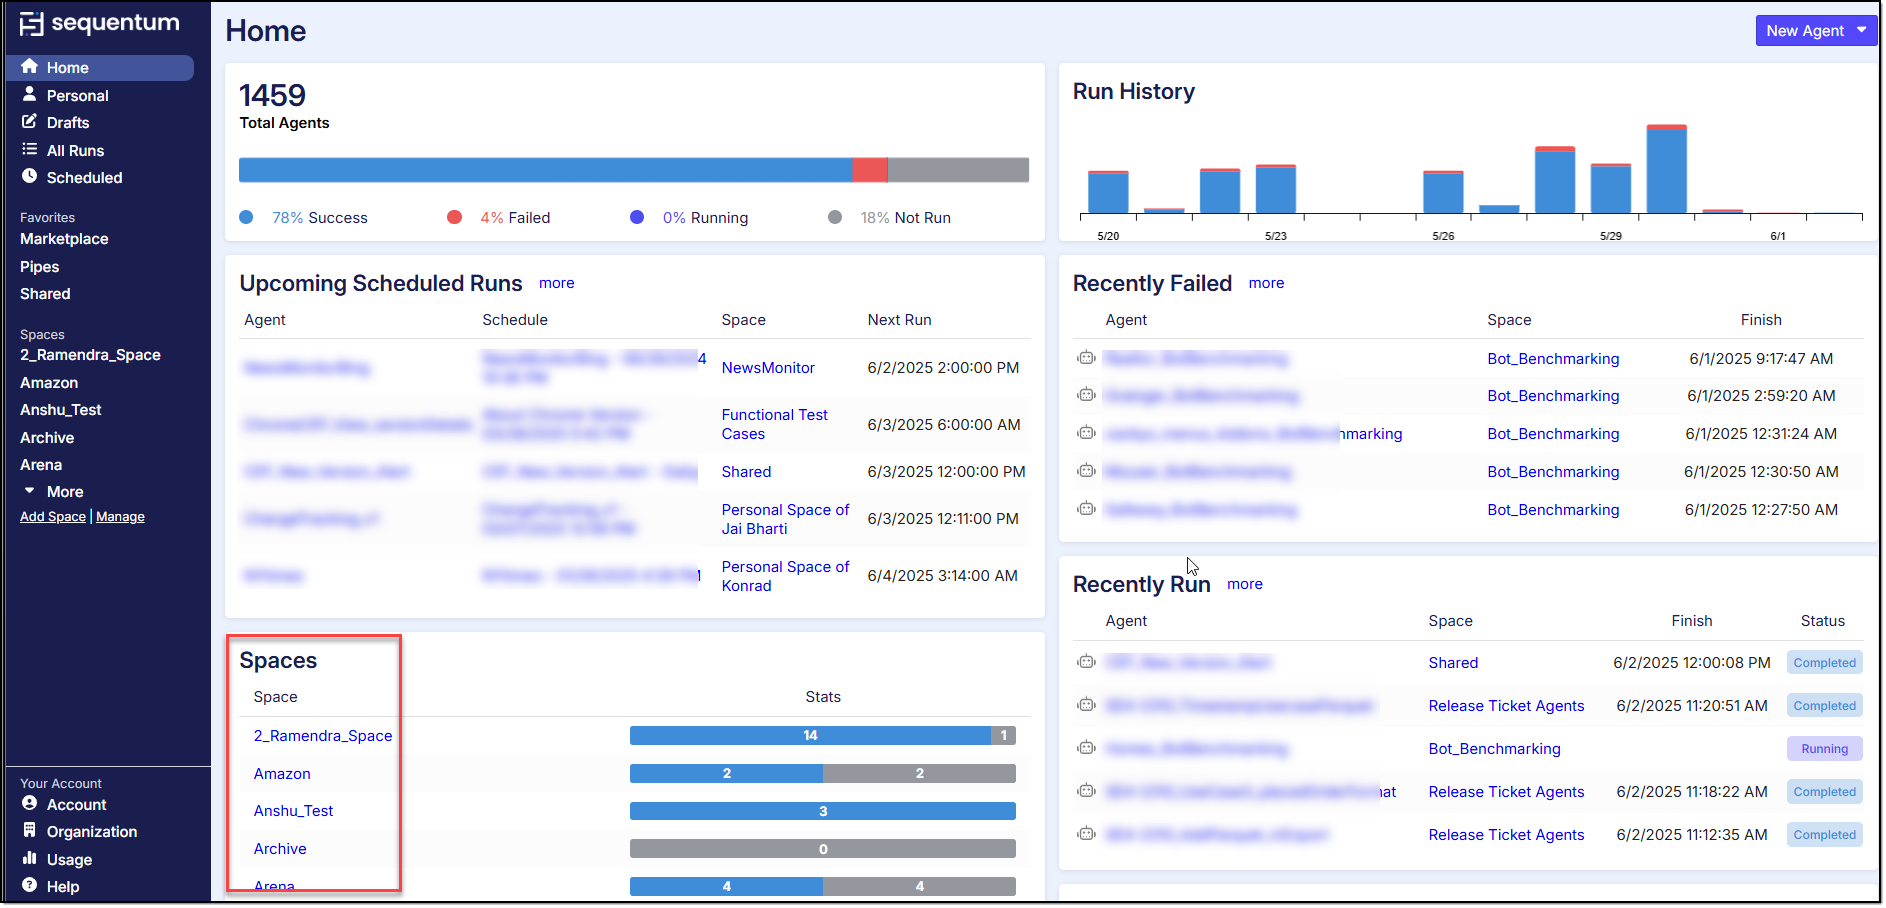Click more link beside Recently Failed

pyautogui.click(x=1266, y=283)
